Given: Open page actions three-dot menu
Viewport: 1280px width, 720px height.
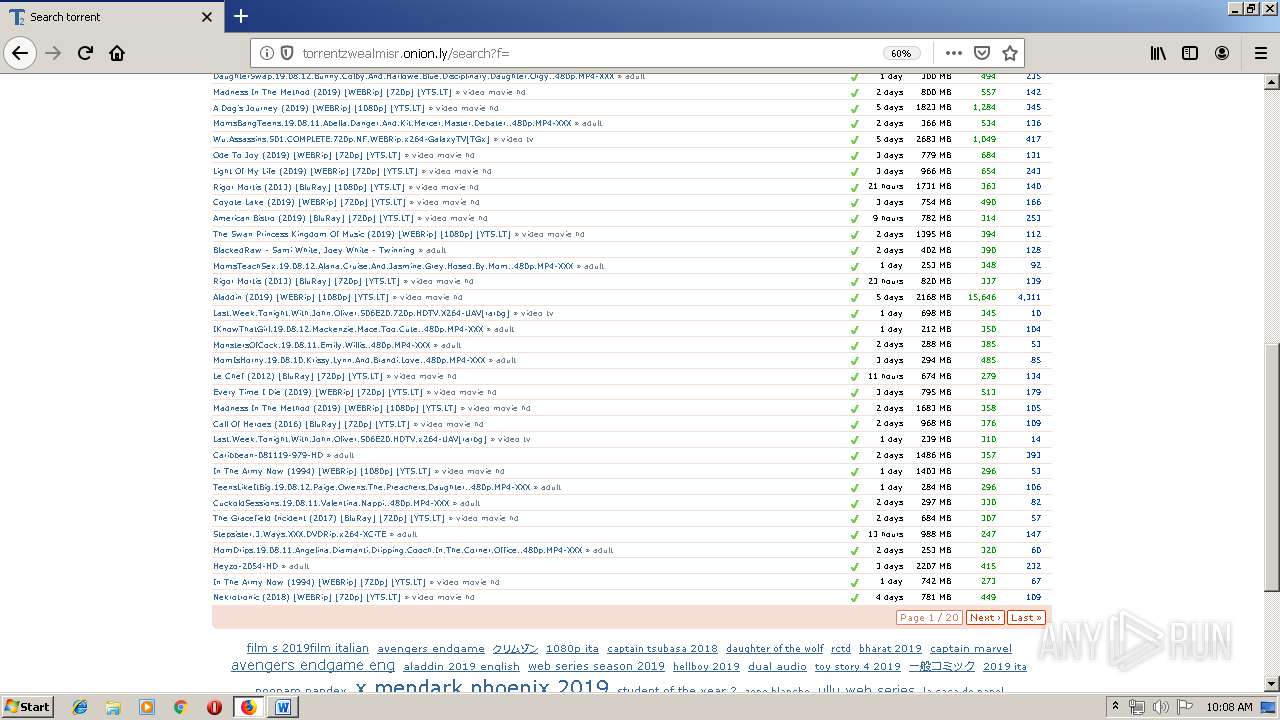Looking at the screenshot, I should click(x=953, y=53).
